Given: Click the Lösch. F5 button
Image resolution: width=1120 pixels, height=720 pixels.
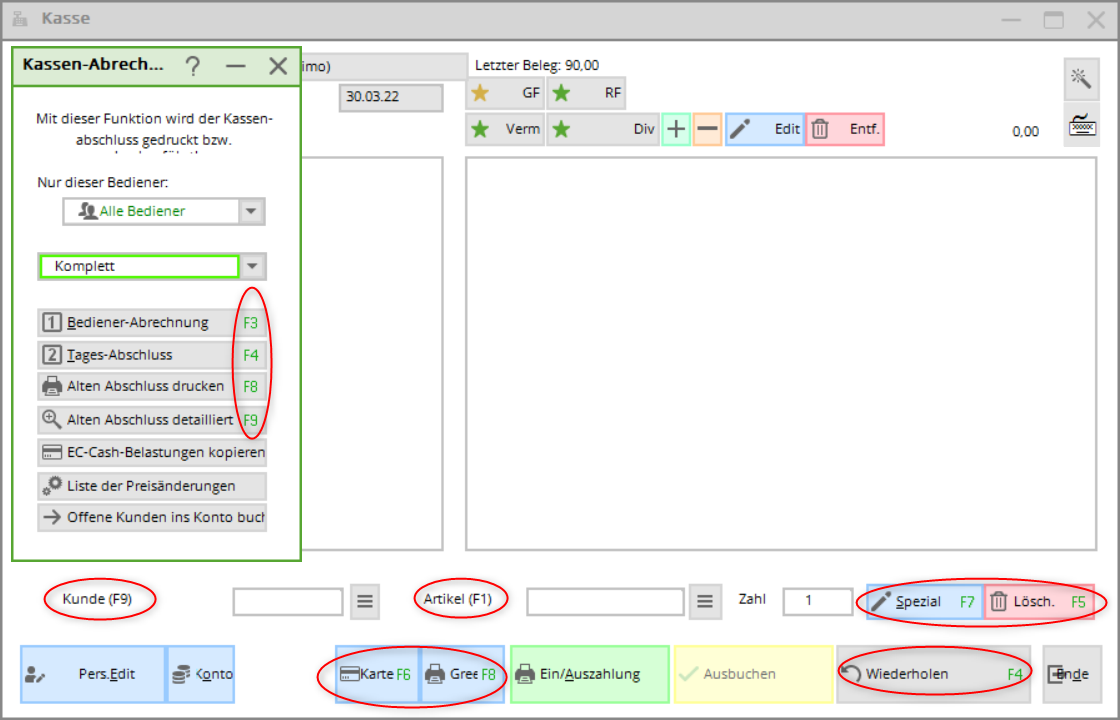Looking at the screenshot, I should click(x=1039, y=601).
